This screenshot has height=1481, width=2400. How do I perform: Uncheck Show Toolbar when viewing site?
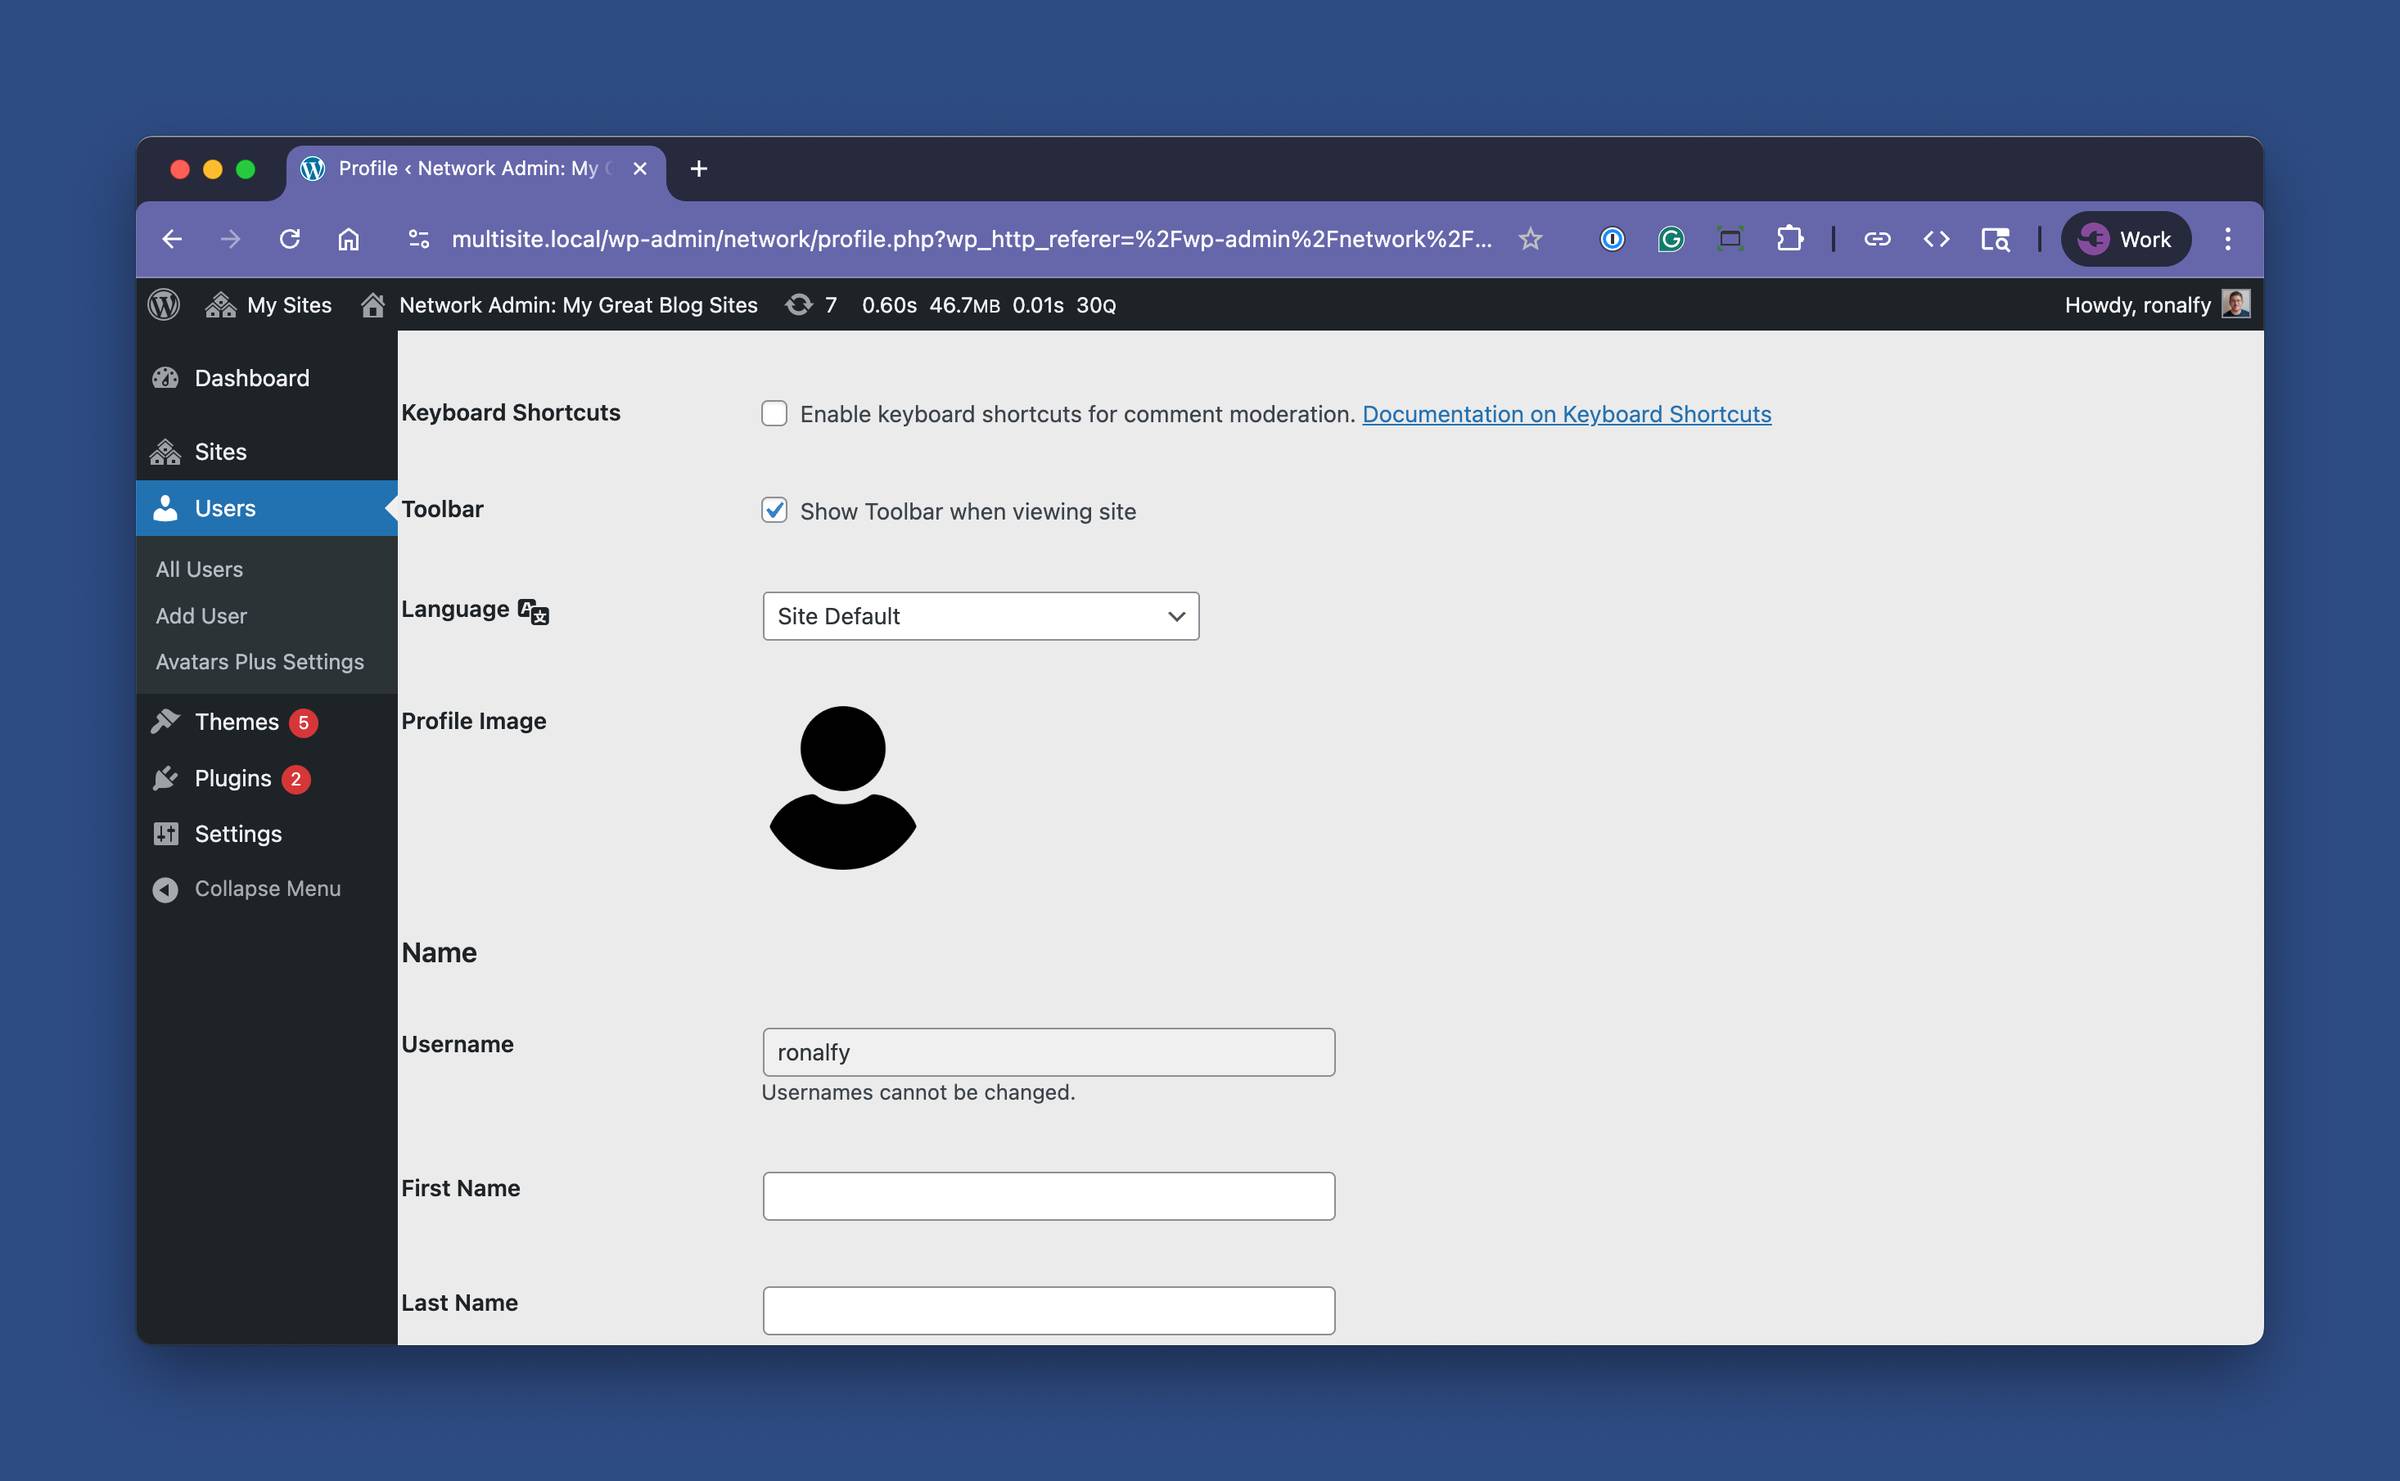[774, 510]
